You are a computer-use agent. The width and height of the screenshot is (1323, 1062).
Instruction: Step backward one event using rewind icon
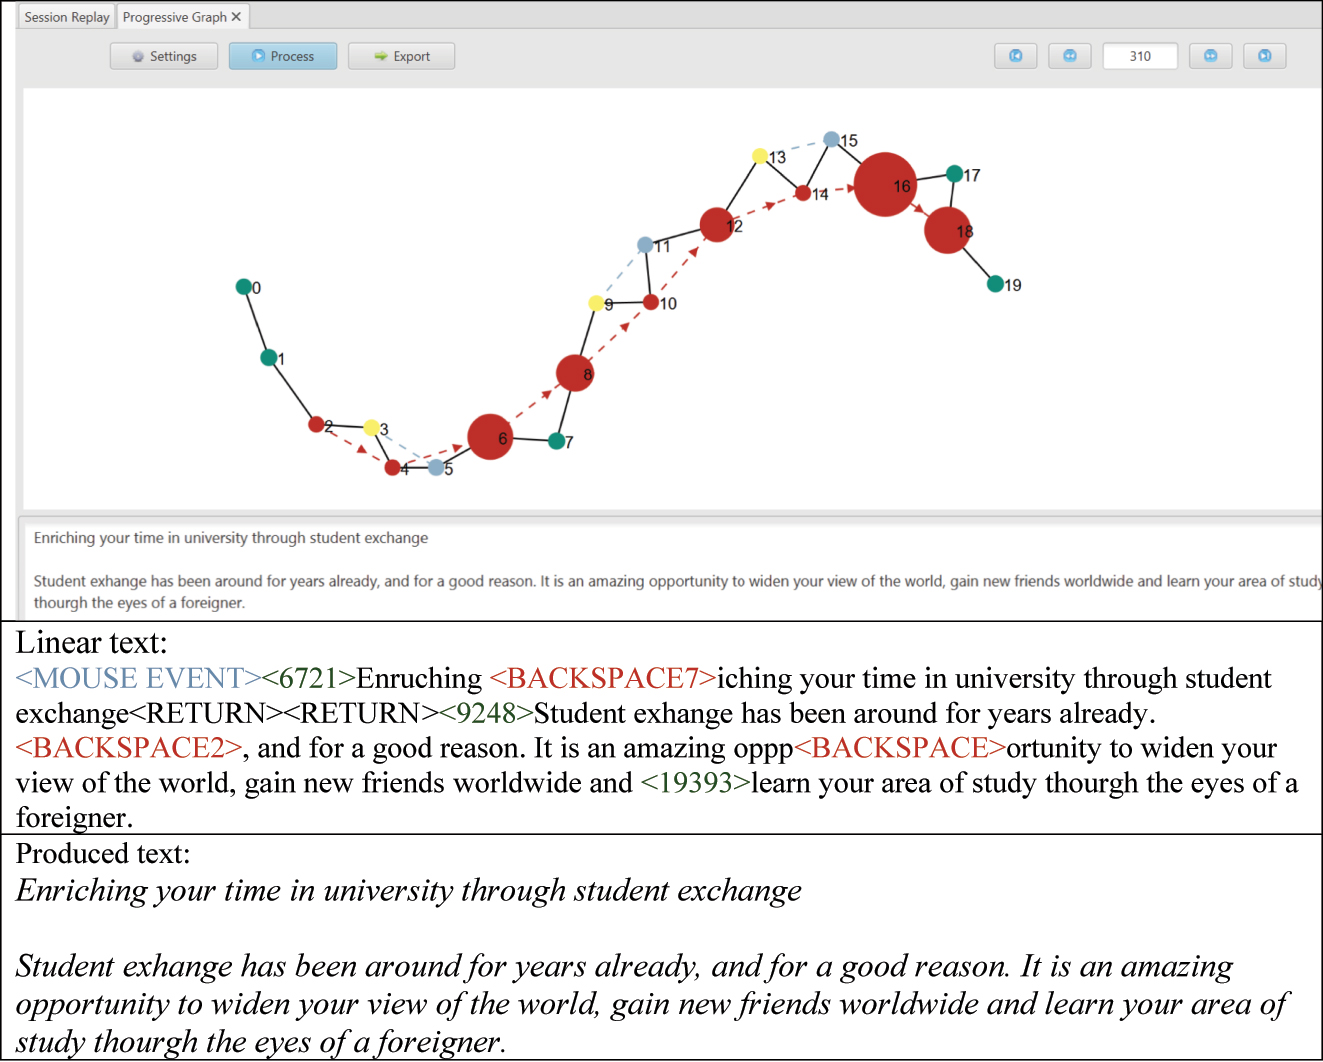(1069, 56)
